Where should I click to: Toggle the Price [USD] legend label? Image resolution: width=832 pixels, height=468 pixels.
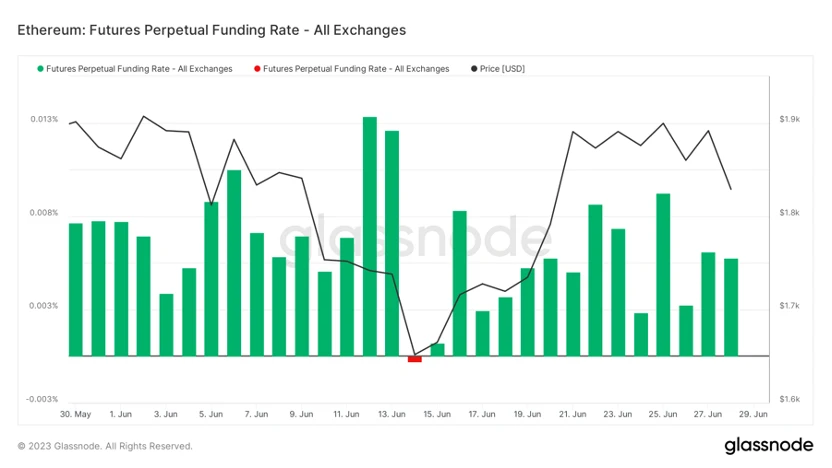tap(502, 69)
